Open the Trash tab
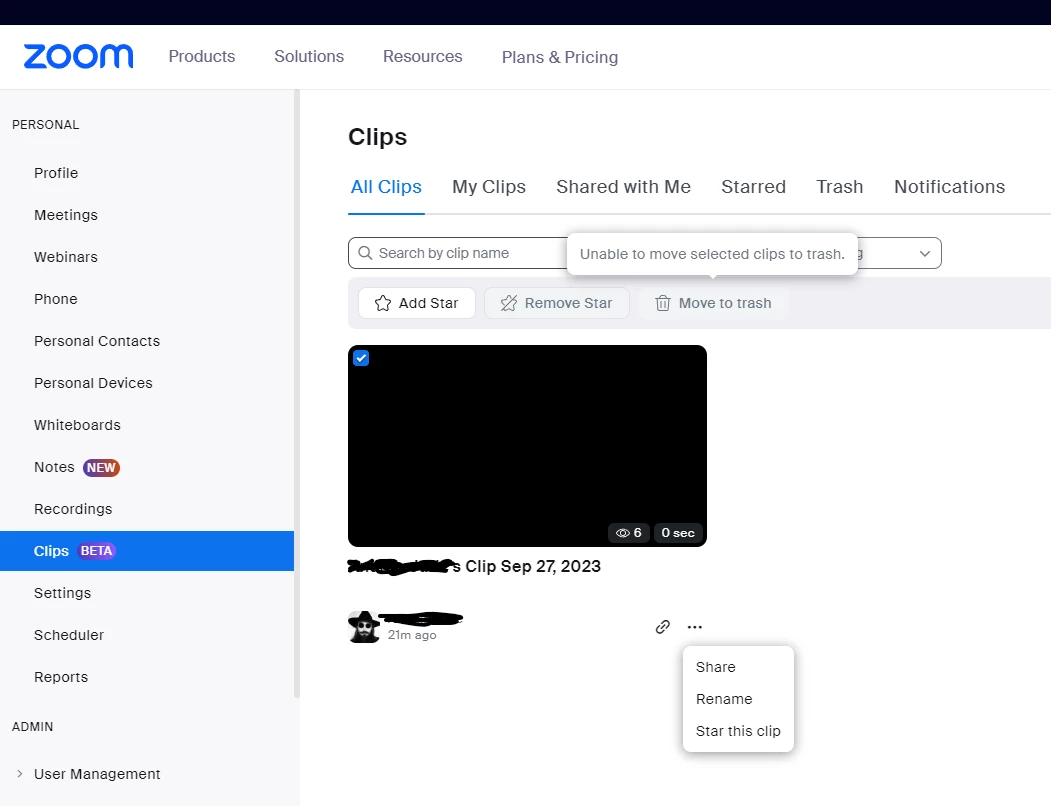The height and width of the screenshot is (806, 1051). pyautogui.click(x=839, y=187)
